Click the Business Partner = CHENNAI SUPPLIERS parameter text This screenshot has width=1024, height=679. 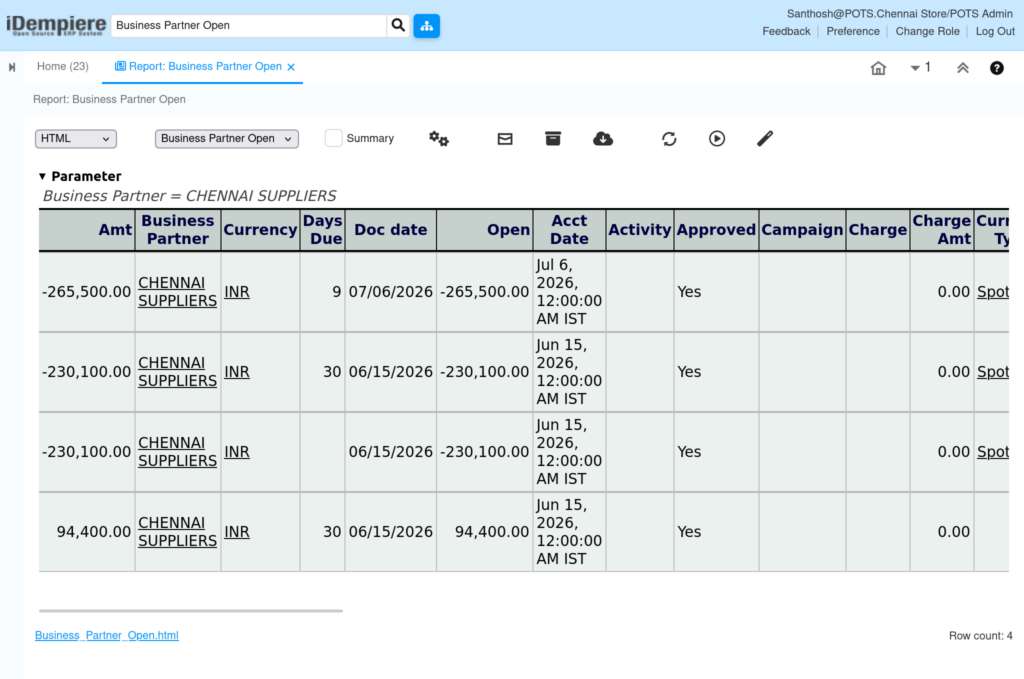(189, 196)
